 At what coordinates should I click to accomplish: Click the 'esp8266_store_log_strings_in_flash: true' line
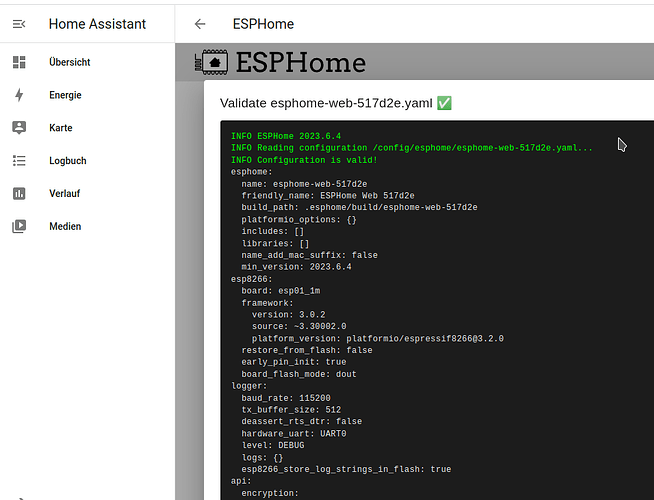[346, 469]
